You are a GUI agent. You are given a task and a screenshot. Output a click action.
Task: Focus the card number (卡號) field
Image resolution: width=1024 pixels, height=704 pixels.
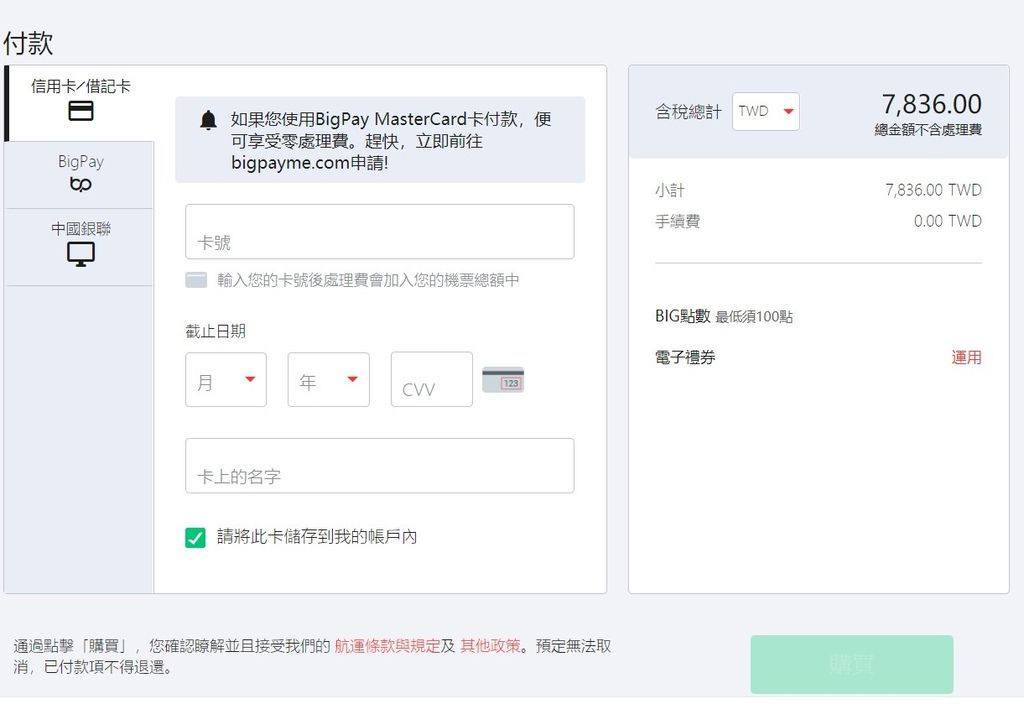tap(380, 233)
